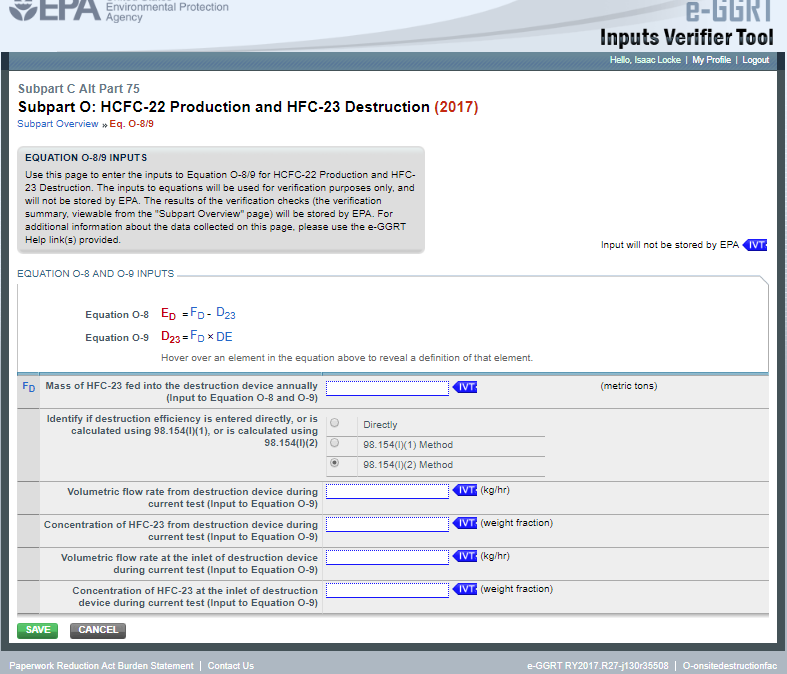Click the '(metric tons)' unit label
This screenshot has height=674, width=787.
tap(629, 386)
